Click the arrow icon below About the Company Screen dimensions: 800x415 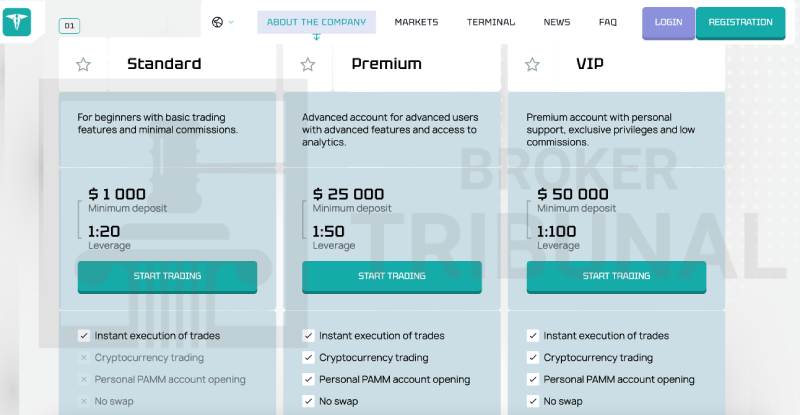point(316,37)
